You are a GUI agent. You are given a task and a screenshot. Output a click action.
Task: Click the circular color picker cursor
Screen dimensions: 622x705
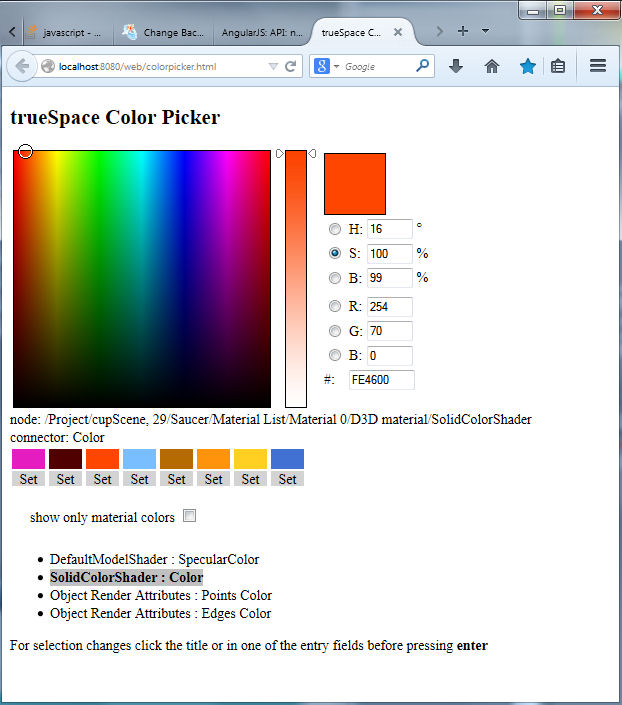pos(26,152)
